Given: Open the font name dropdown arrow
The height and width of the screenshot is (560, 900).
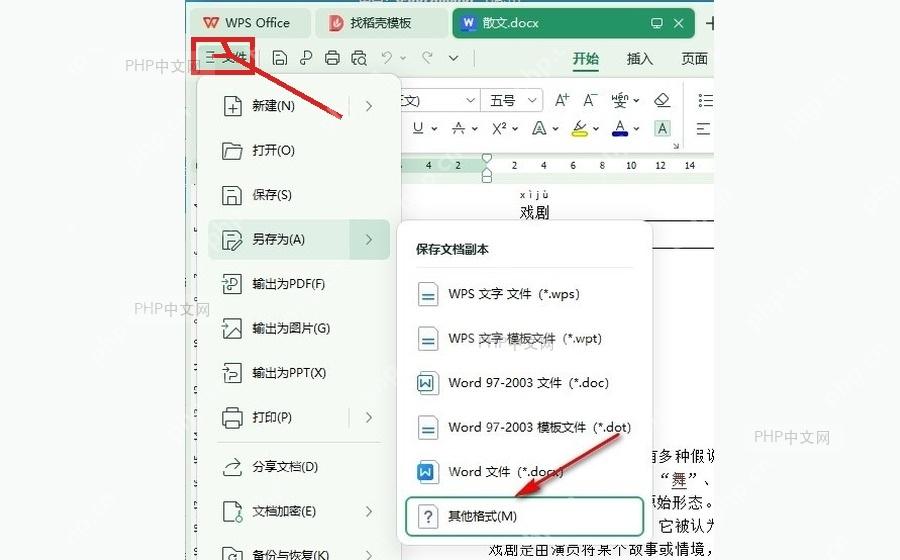Looking at the screenshot, I should pyautogui.click(x=471, y=100).
